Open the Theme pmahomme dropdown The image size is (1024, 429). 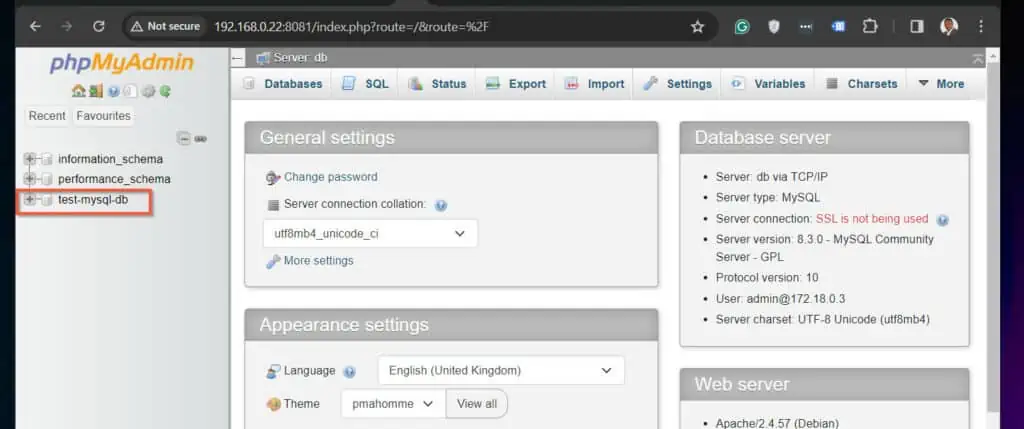(x=393, y=404)
